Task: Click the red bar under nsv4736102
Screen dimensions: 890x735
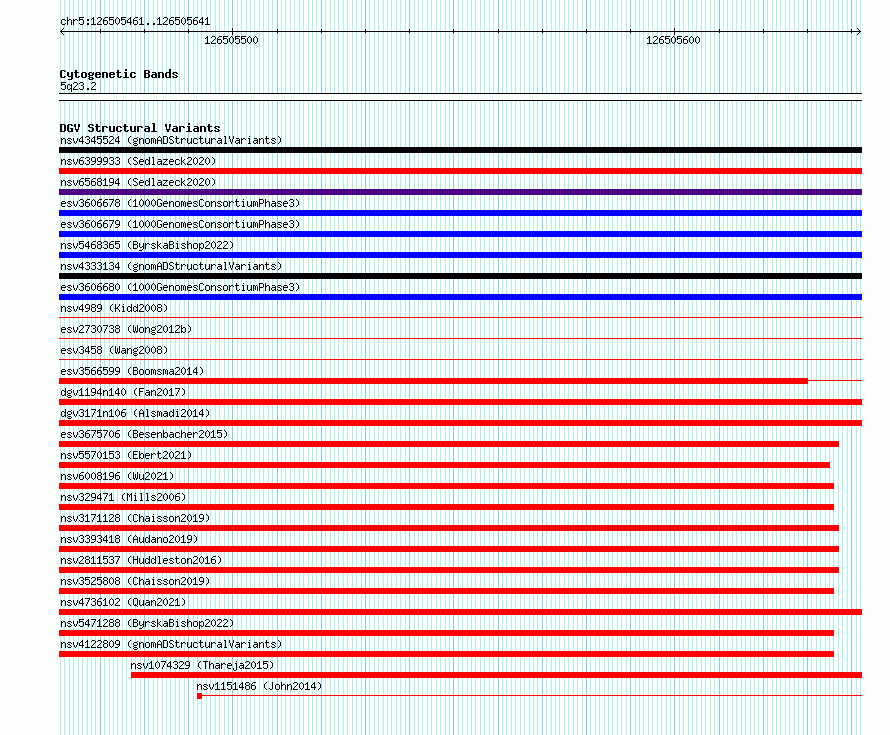Action: point(460,612)
